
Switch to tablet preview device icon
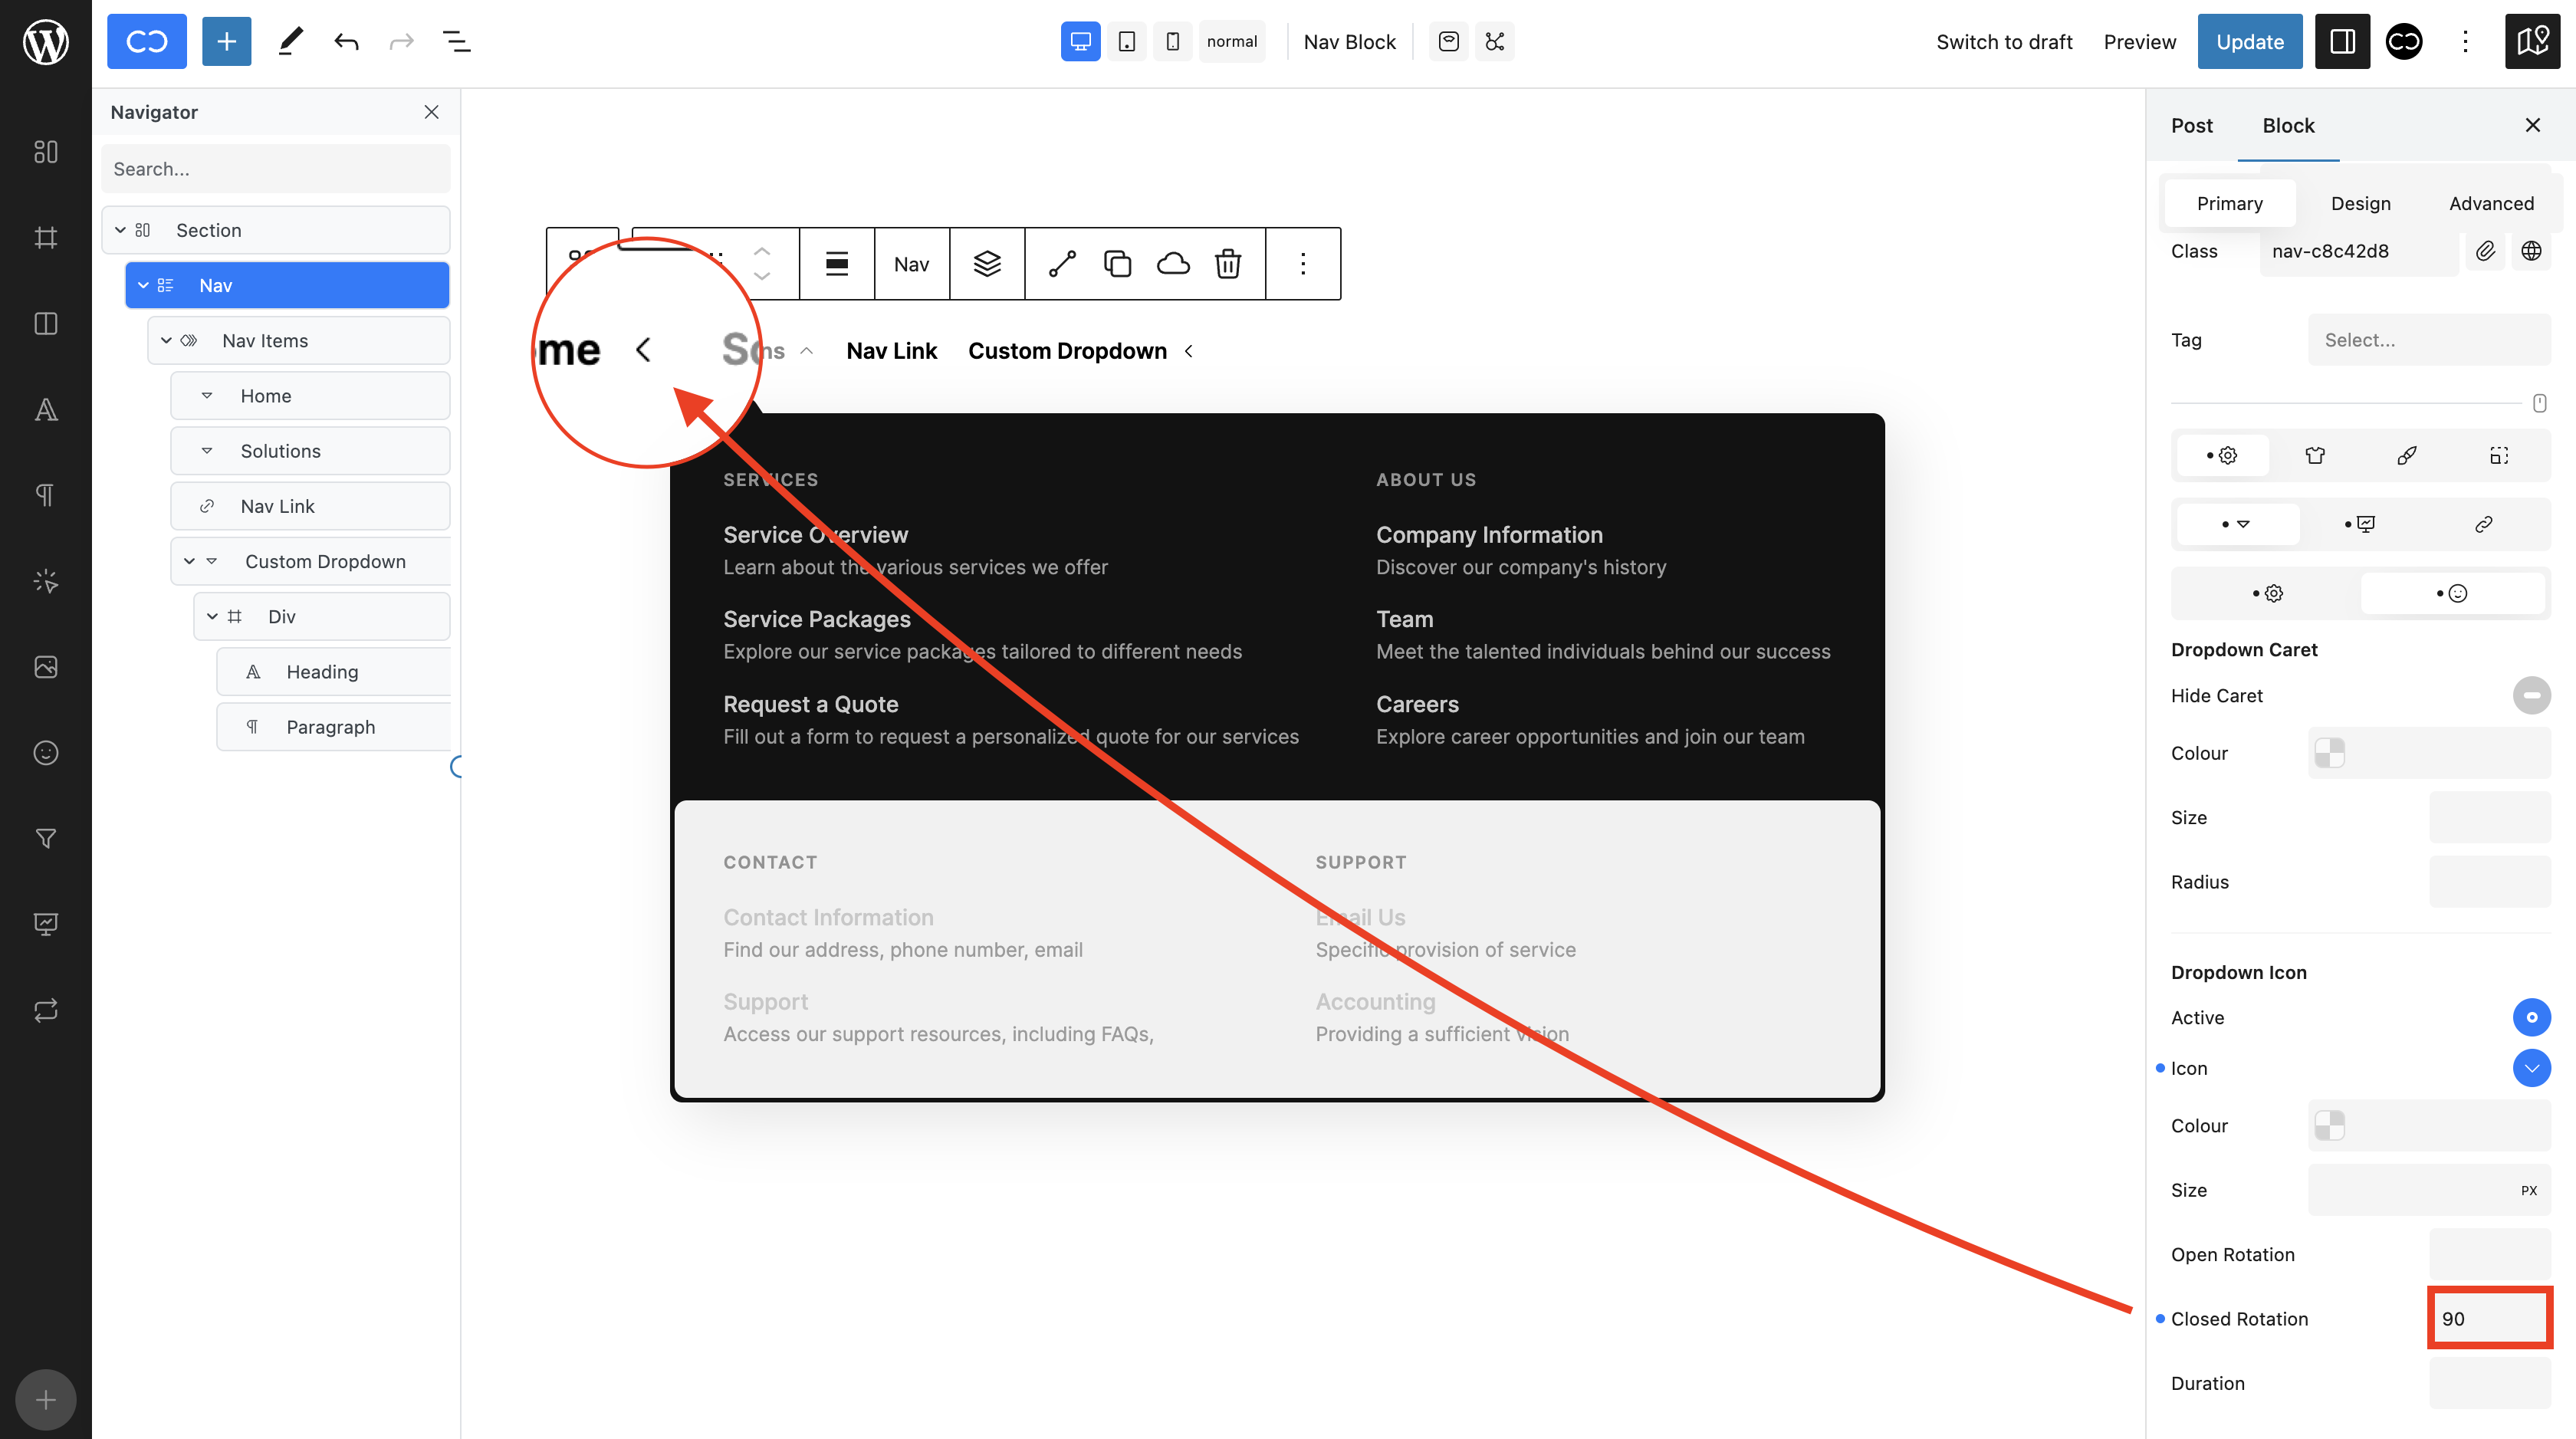click(x=1126, y=42)
